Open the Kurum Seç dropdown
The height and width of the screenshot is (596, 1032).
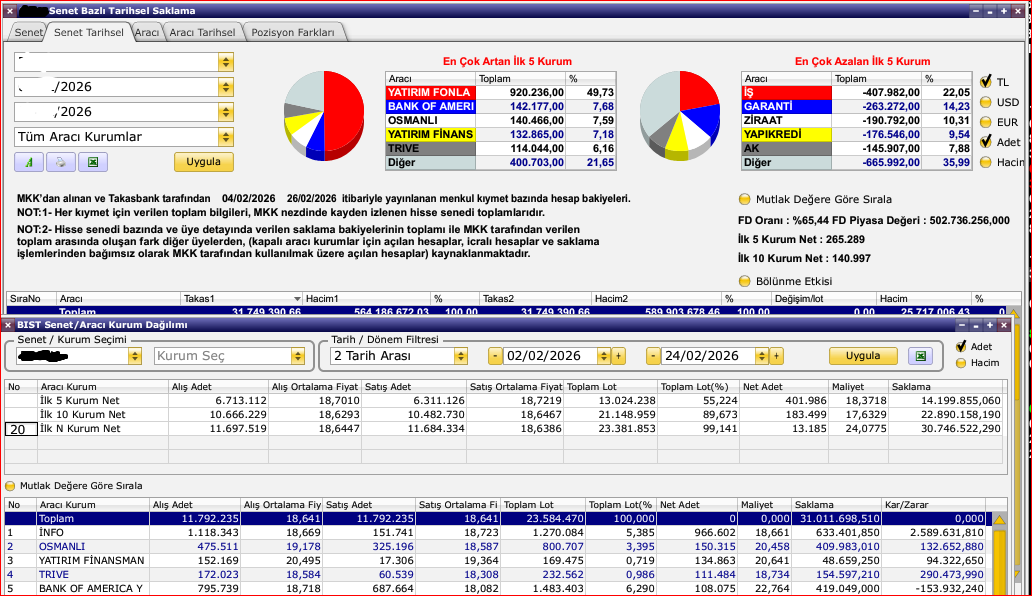point(297,356)
